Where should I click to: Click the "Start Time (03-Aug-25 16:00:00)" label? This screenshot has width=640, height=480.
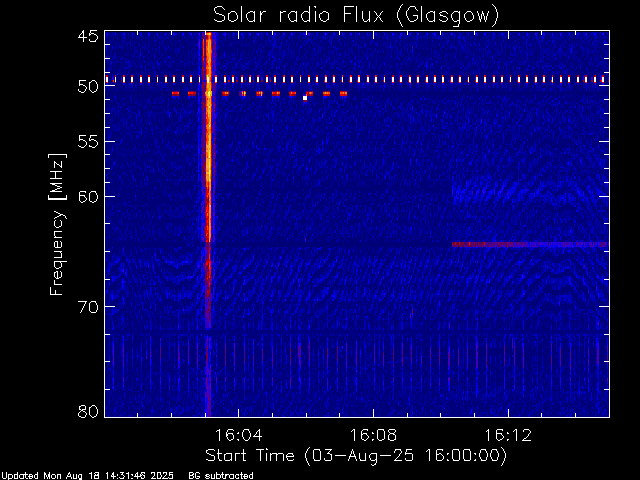[x=356, y=456]
